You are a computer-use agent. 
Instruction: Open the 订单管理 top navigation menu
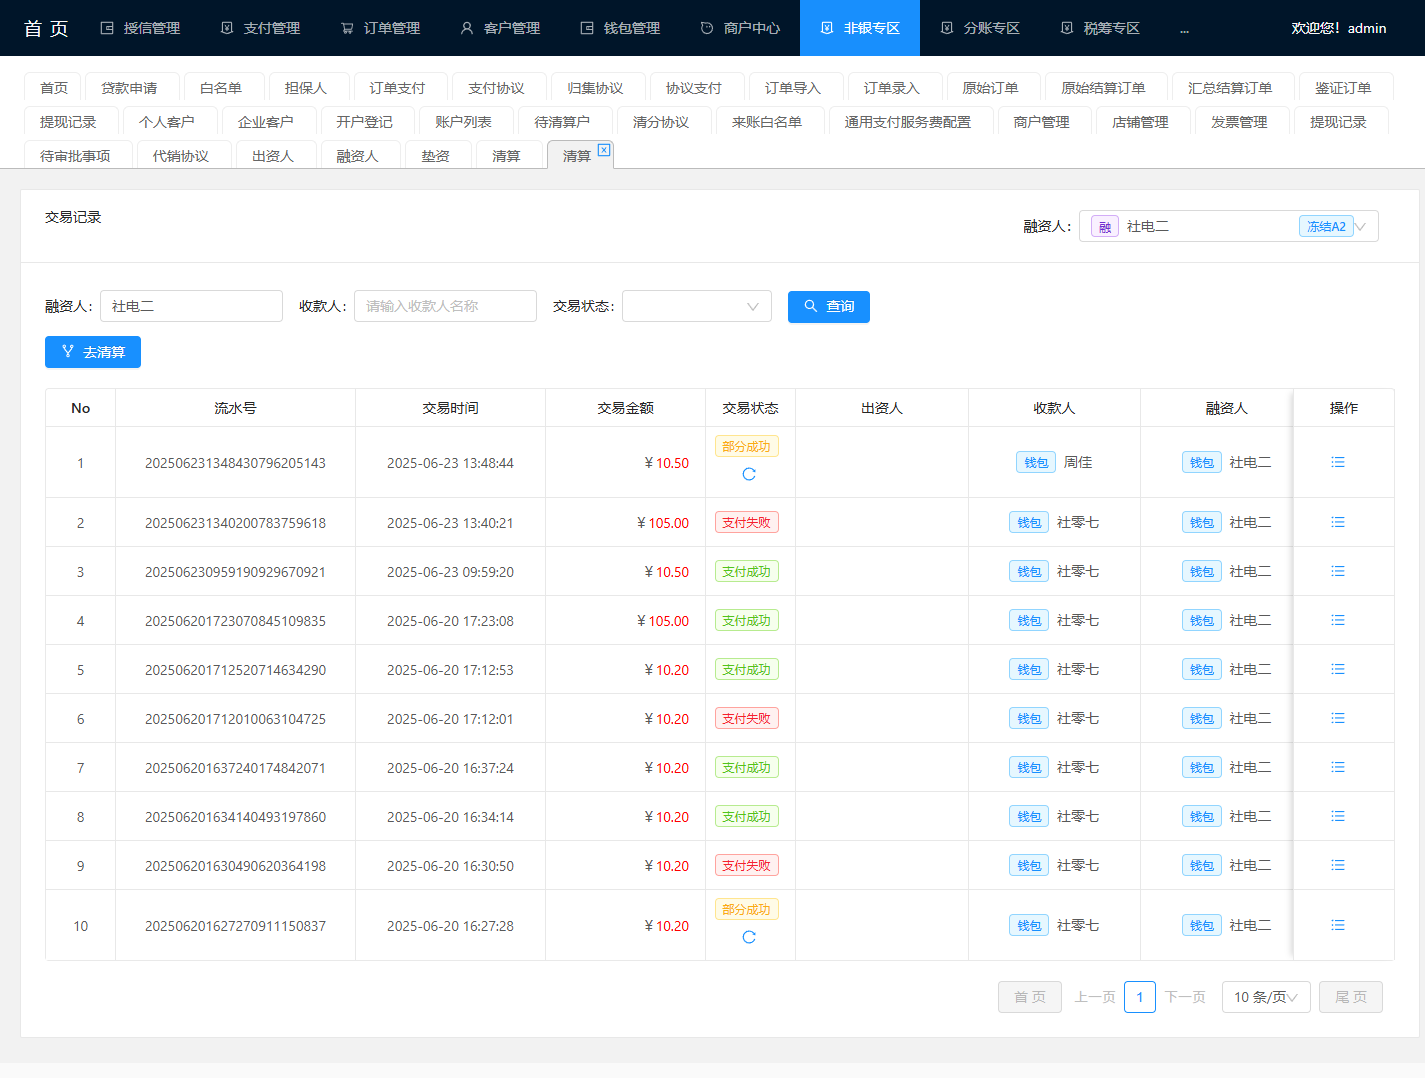click(x=380, y=28)
